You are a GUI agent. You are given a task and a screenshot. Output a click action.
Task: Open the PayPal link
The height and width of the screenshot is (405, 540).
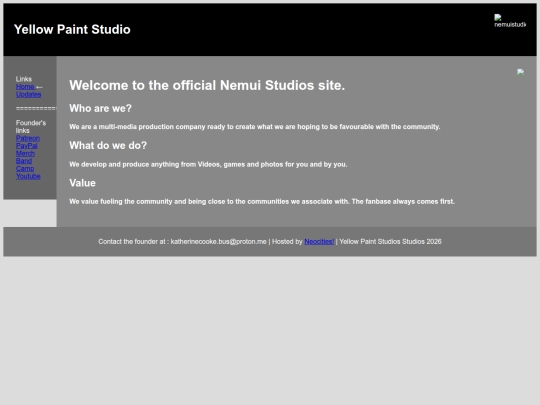click(x=27, y=146)
